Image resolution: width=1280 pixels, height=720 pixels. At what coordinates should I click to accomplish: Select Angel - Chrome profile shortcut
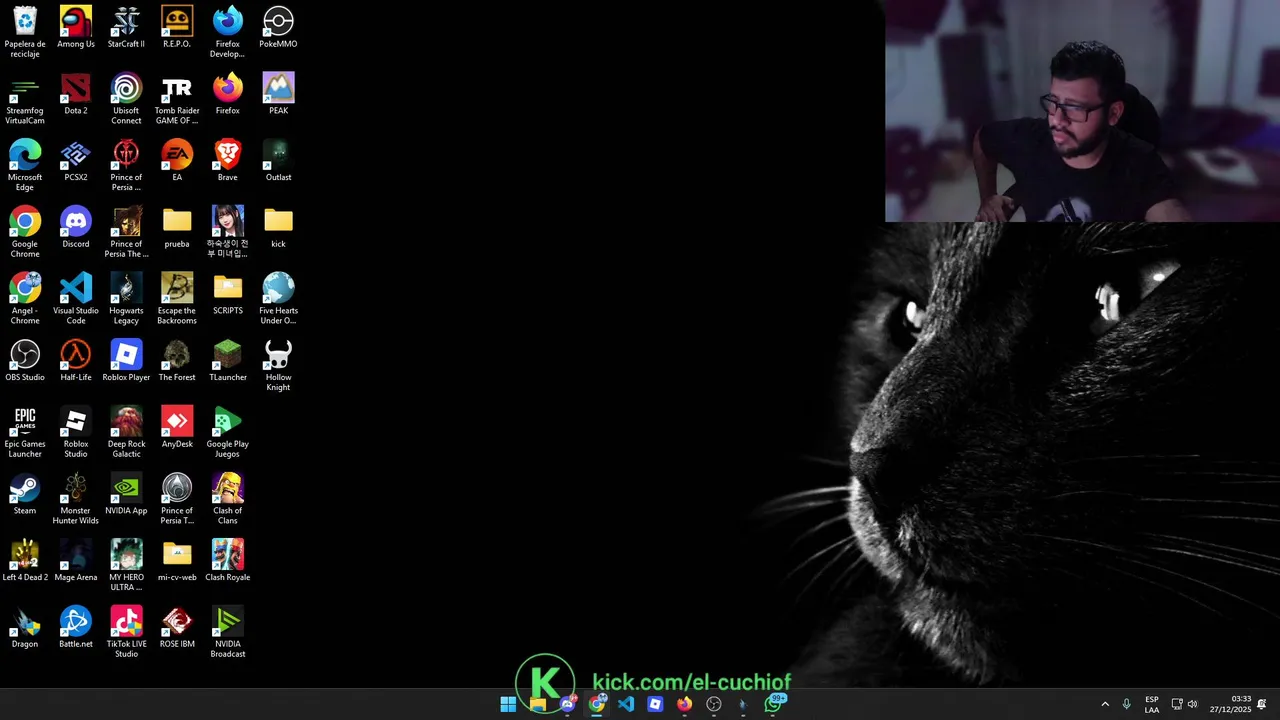[x=25, y=299]
